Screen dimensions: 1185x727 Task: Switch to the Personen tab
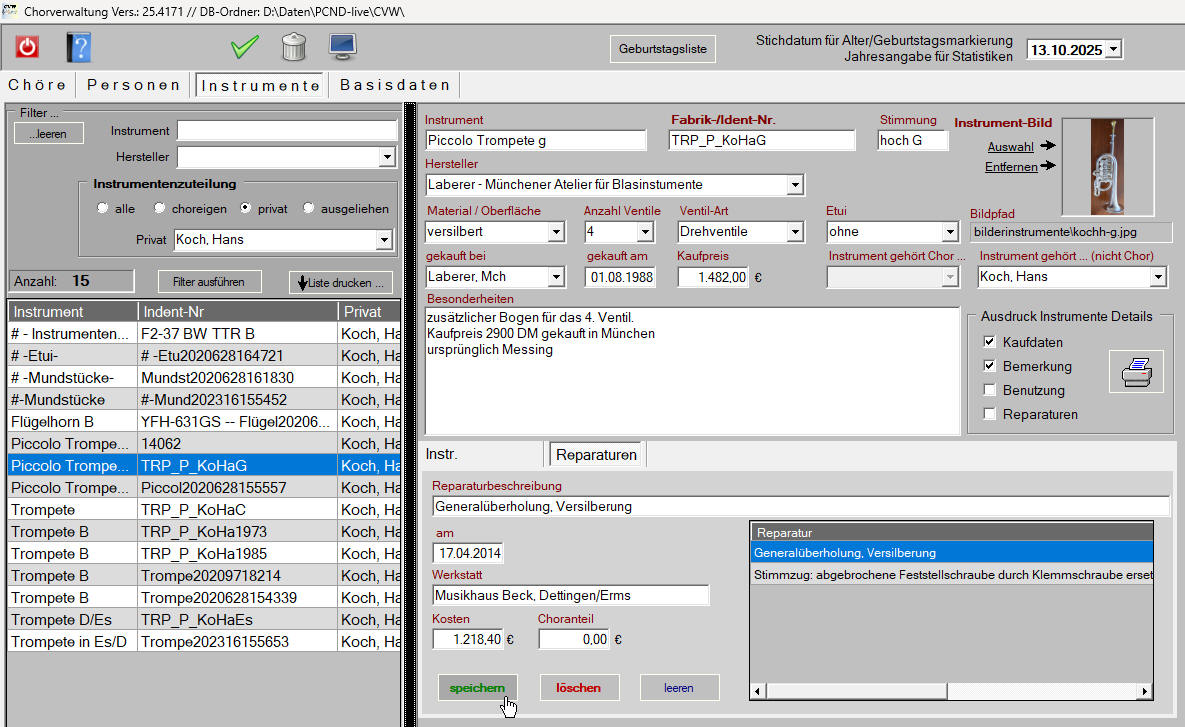click(134, 85)
